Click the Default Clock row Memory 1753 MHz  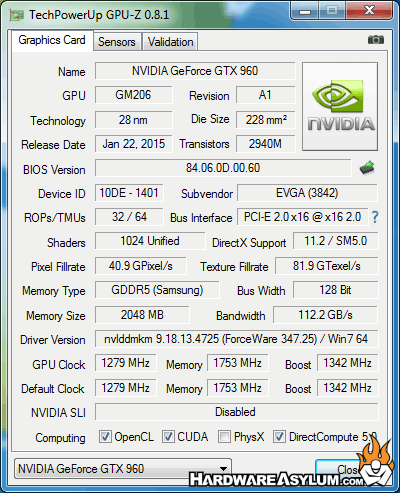pyautogui.click(x=237, y=388)
